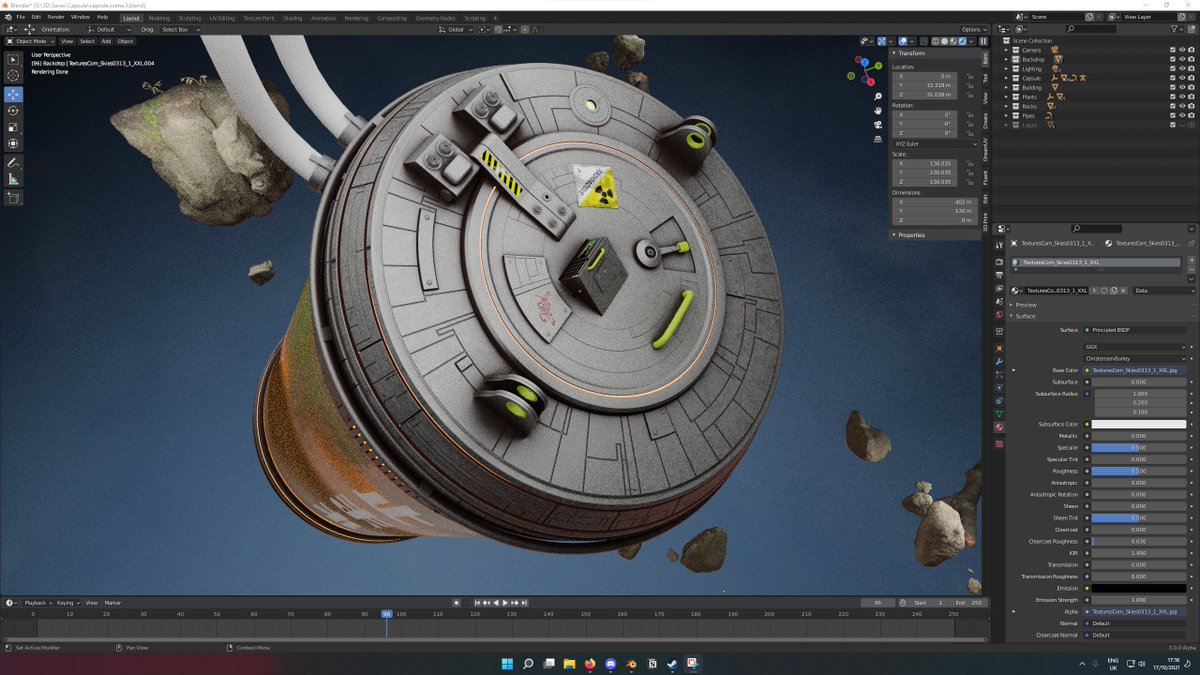The height and width of the screenshot is (675, 1200).
Task: Select the Transform tool in the left toolbar
Action: (13, 144)
